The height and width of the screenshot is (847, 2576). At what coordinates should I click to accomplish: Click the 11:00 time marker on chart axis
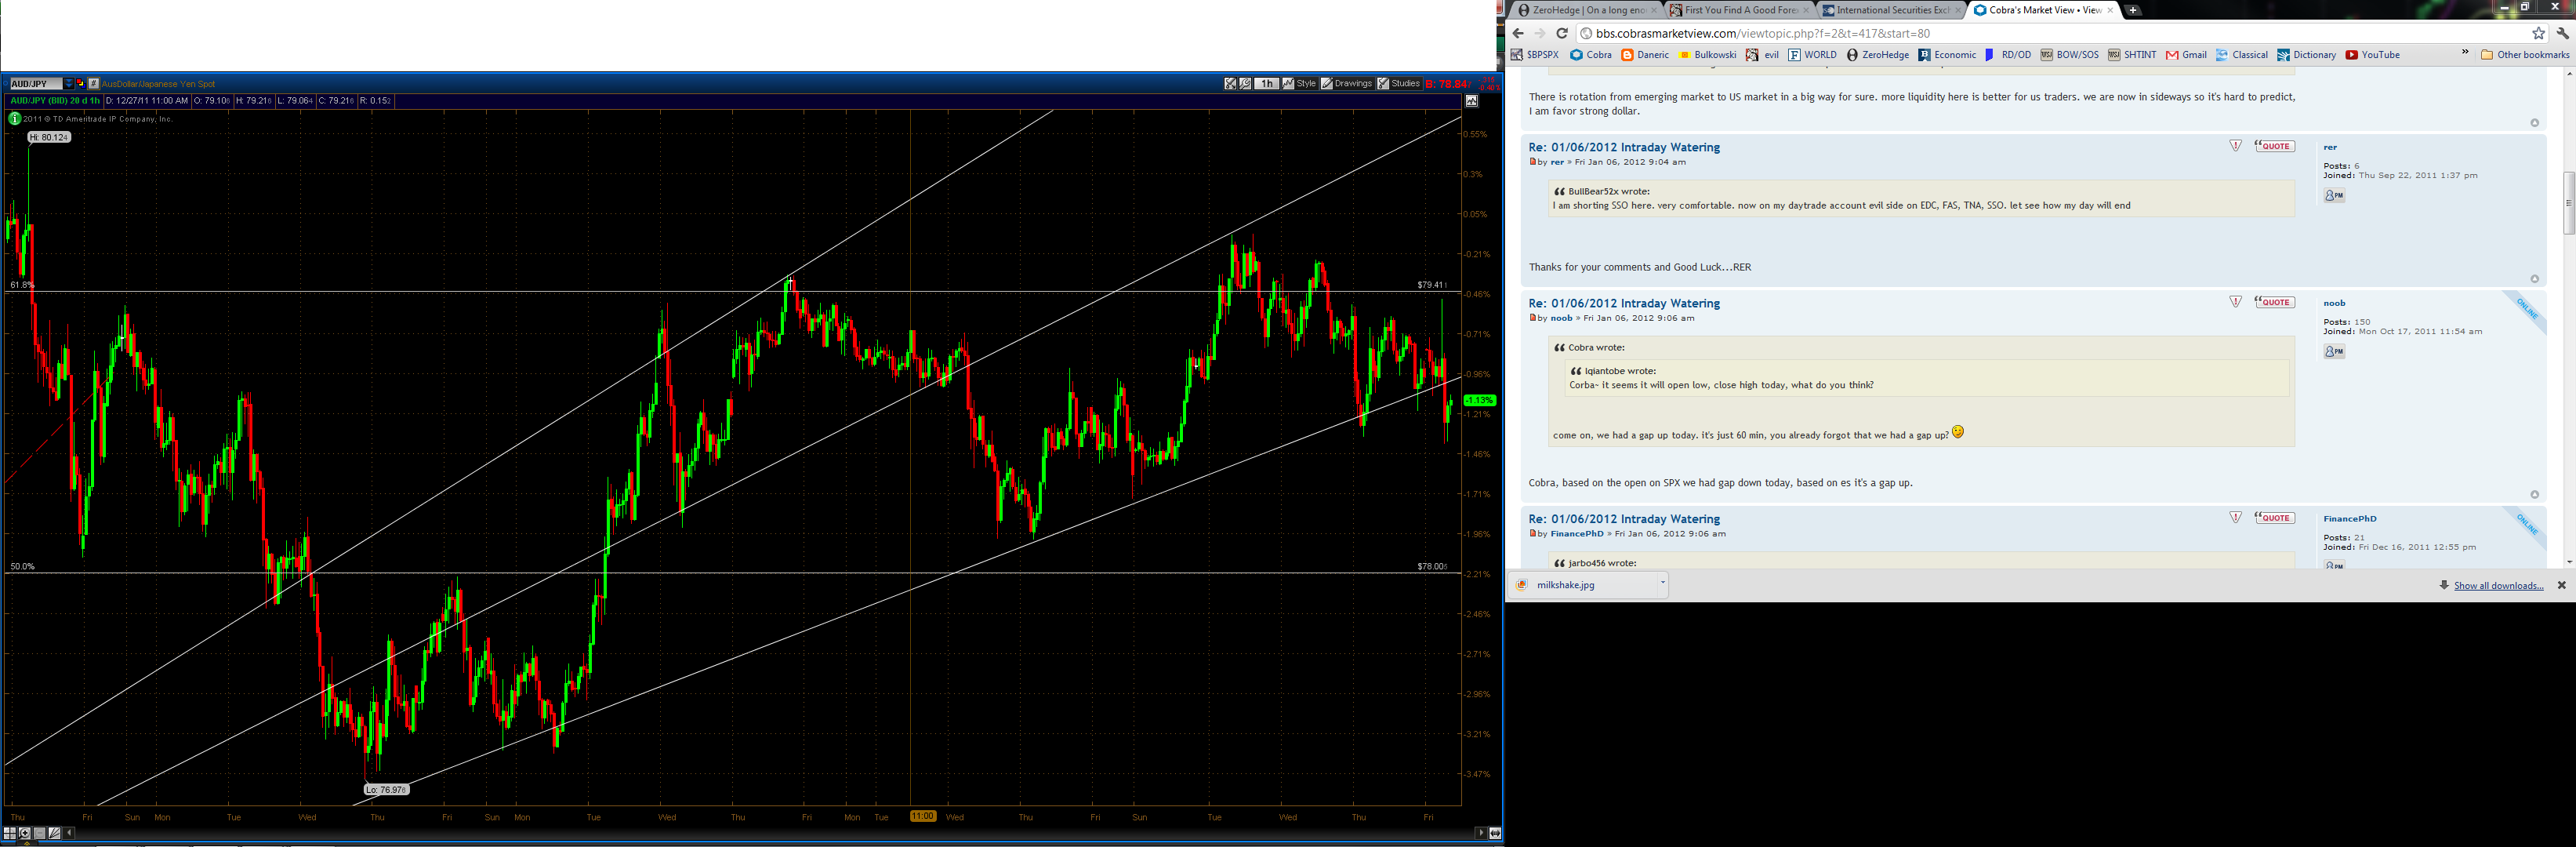922,817
